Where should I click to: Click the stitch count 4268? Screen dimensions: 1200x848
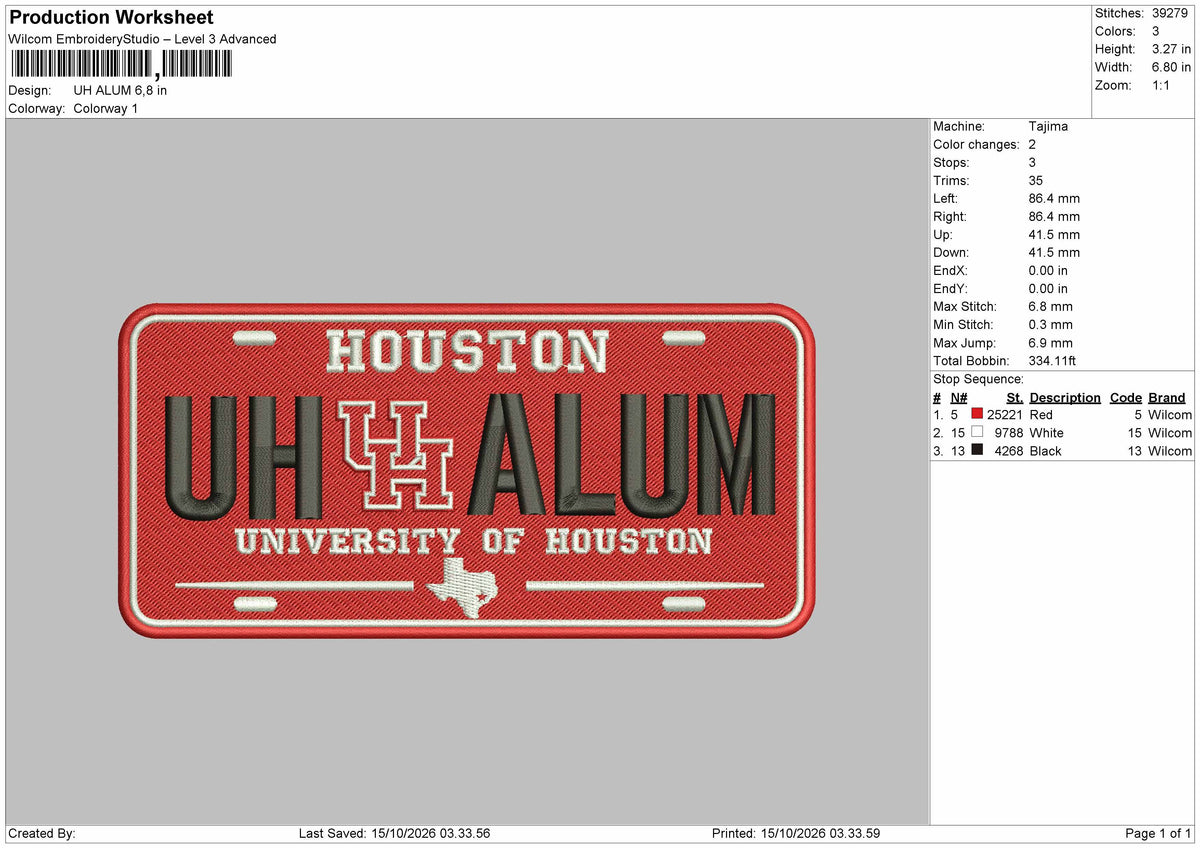pos(1008,451)
